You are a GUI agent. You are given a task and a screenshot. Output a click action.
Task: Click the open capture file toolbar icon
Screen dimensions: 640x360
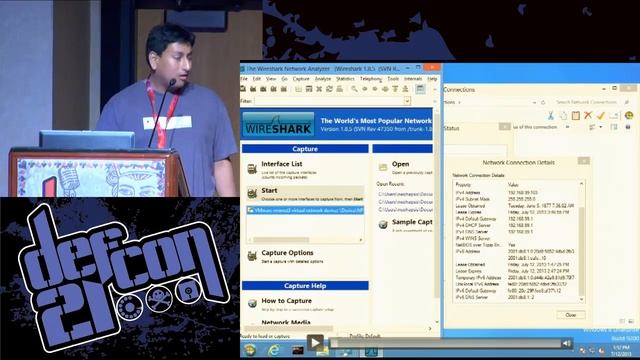[x=299, y=89]
